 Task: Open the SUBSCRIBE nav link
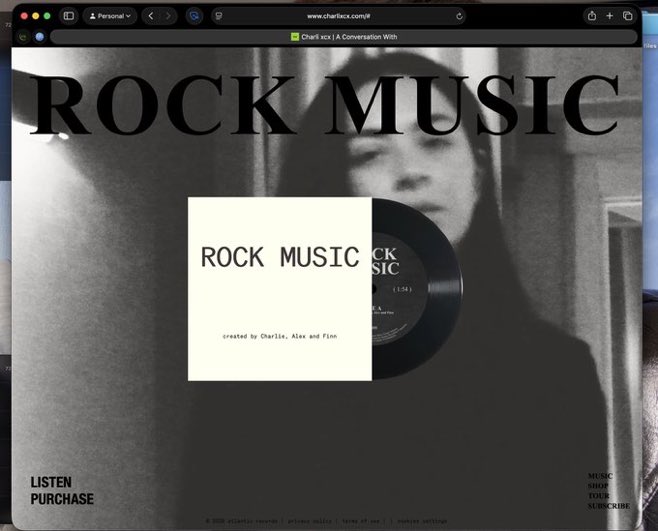tap(608, 506)
